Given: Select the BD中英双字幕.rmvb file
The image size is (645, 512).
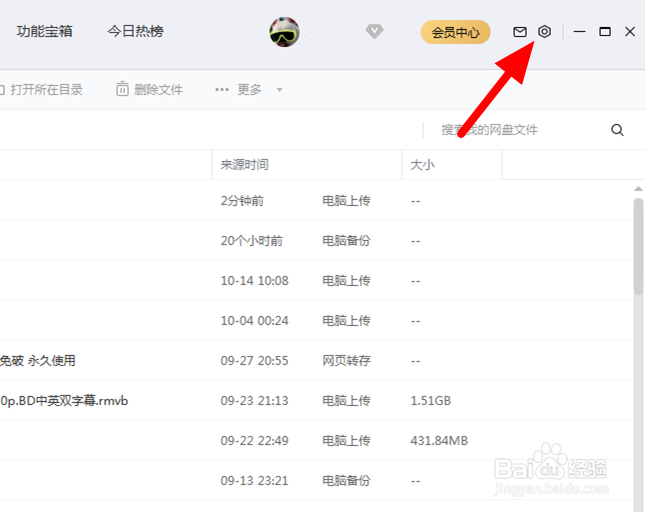Looking at the screenshot, I should pyautogui.click(x=64, y=401).
